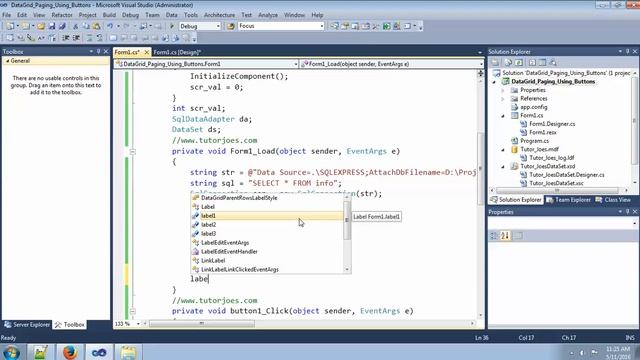Switch to the Form1.cs [Design] tab

[177, 52]
